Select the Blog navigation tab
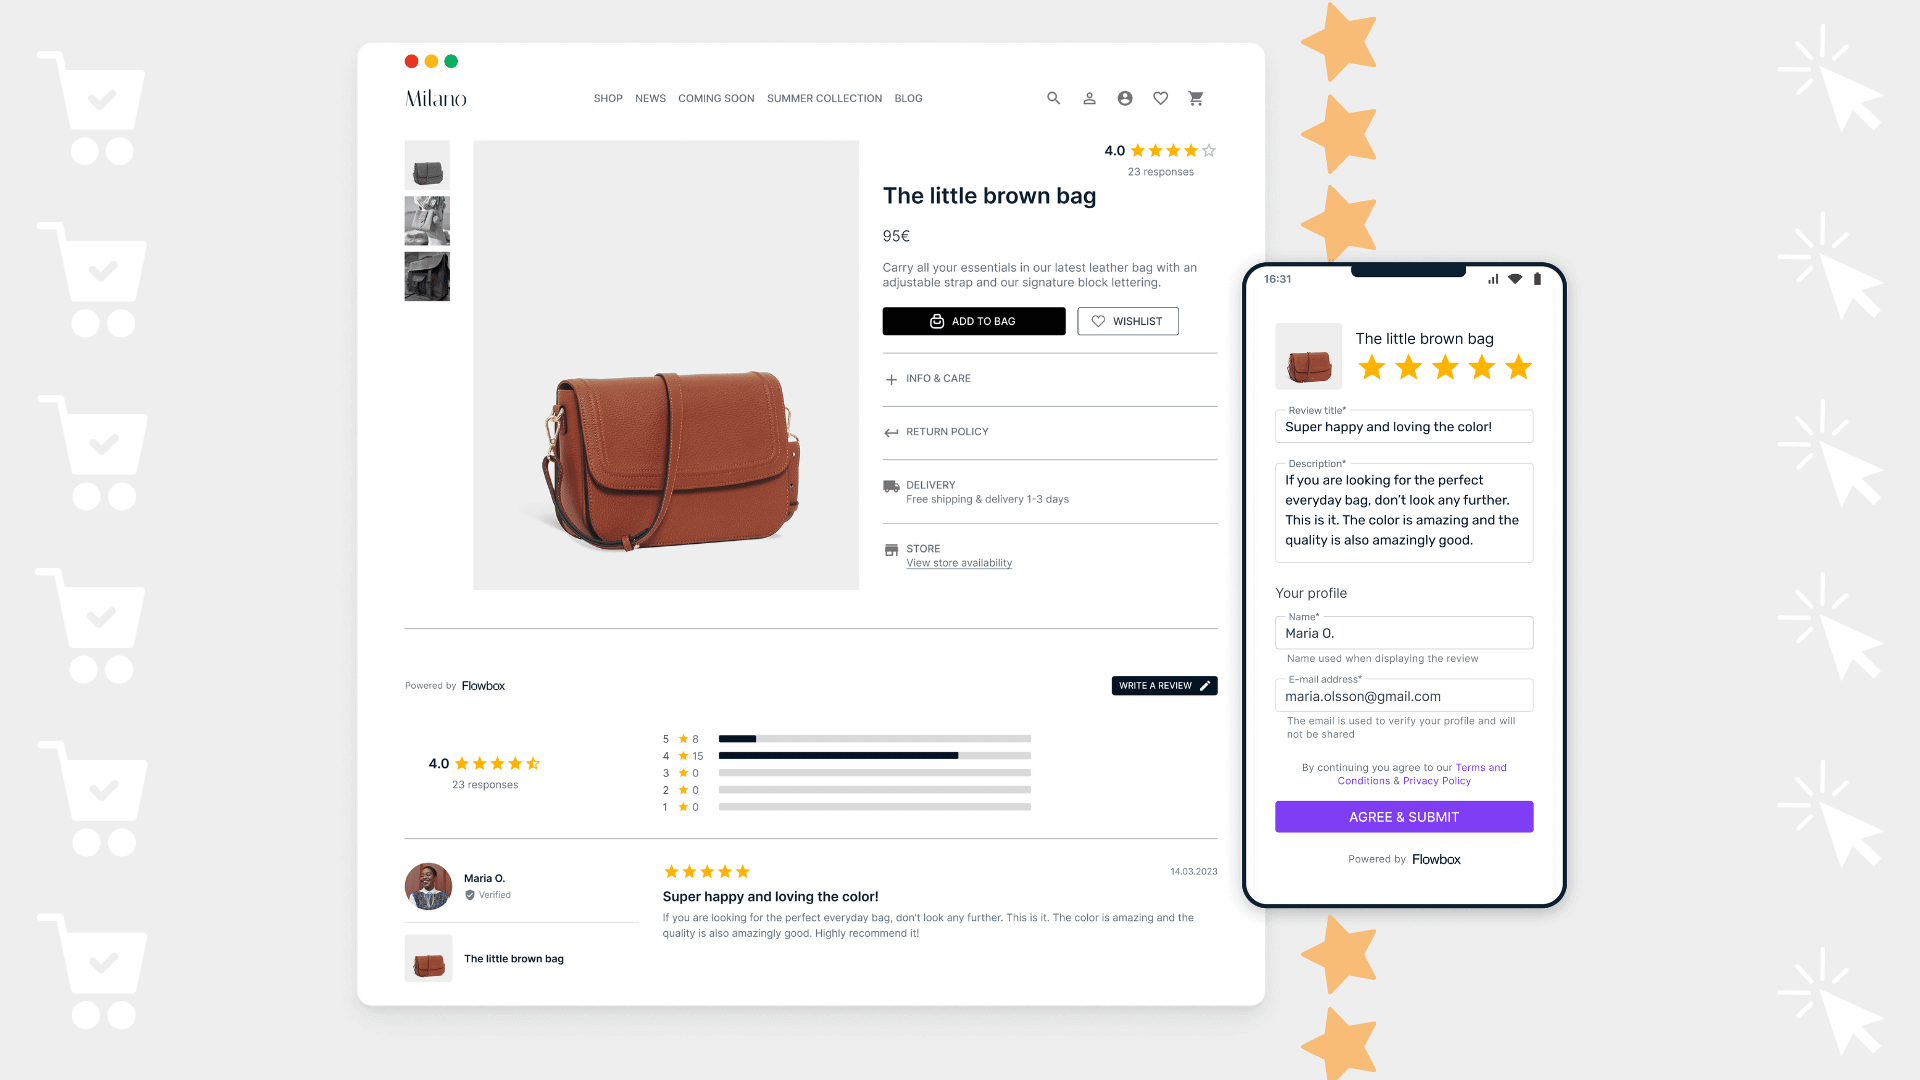 click(907, 98)
